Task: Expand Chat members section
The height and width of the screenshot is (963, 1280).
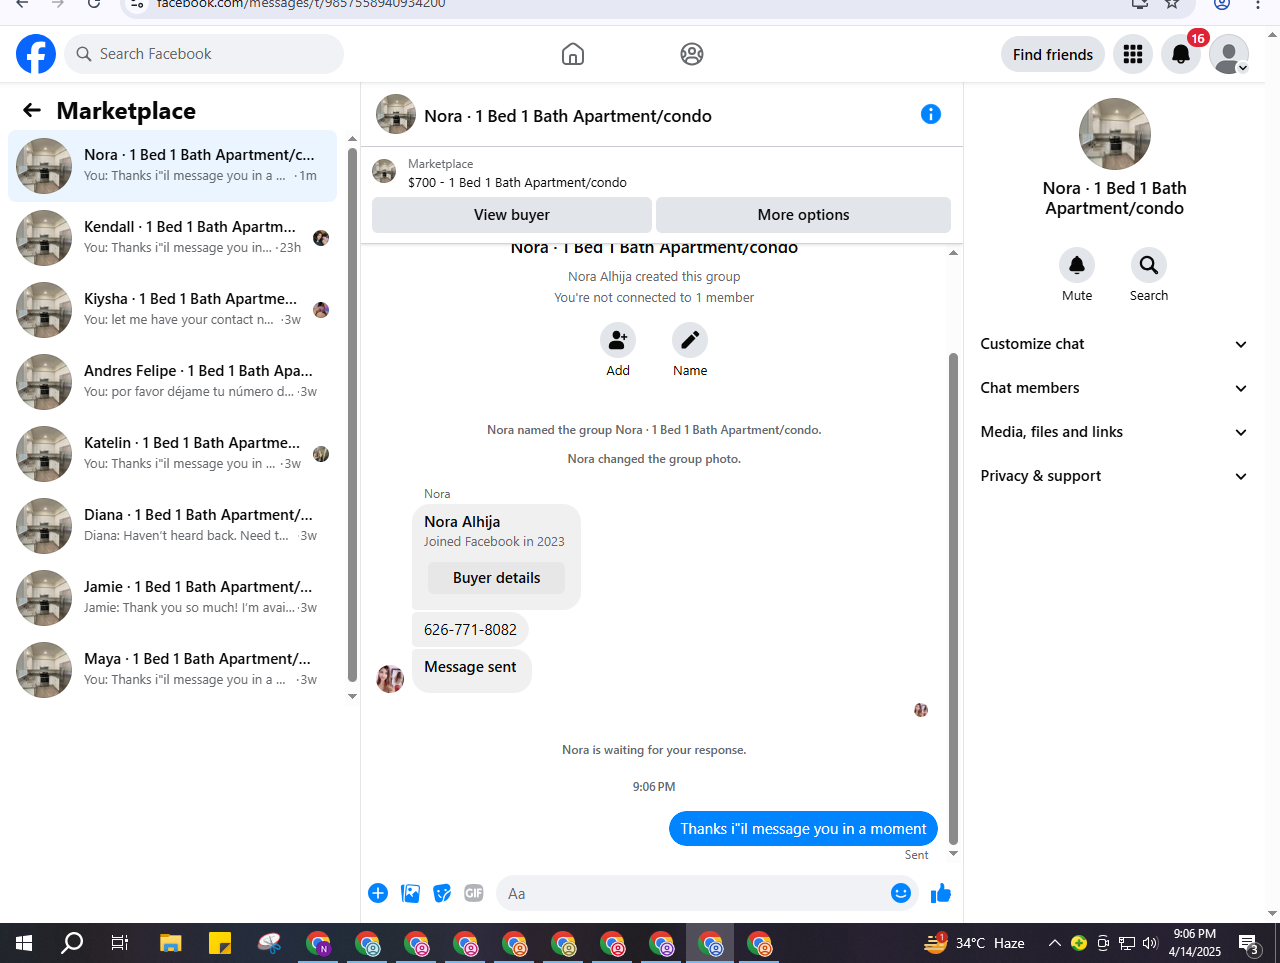Action: (x=1114, y=388)
